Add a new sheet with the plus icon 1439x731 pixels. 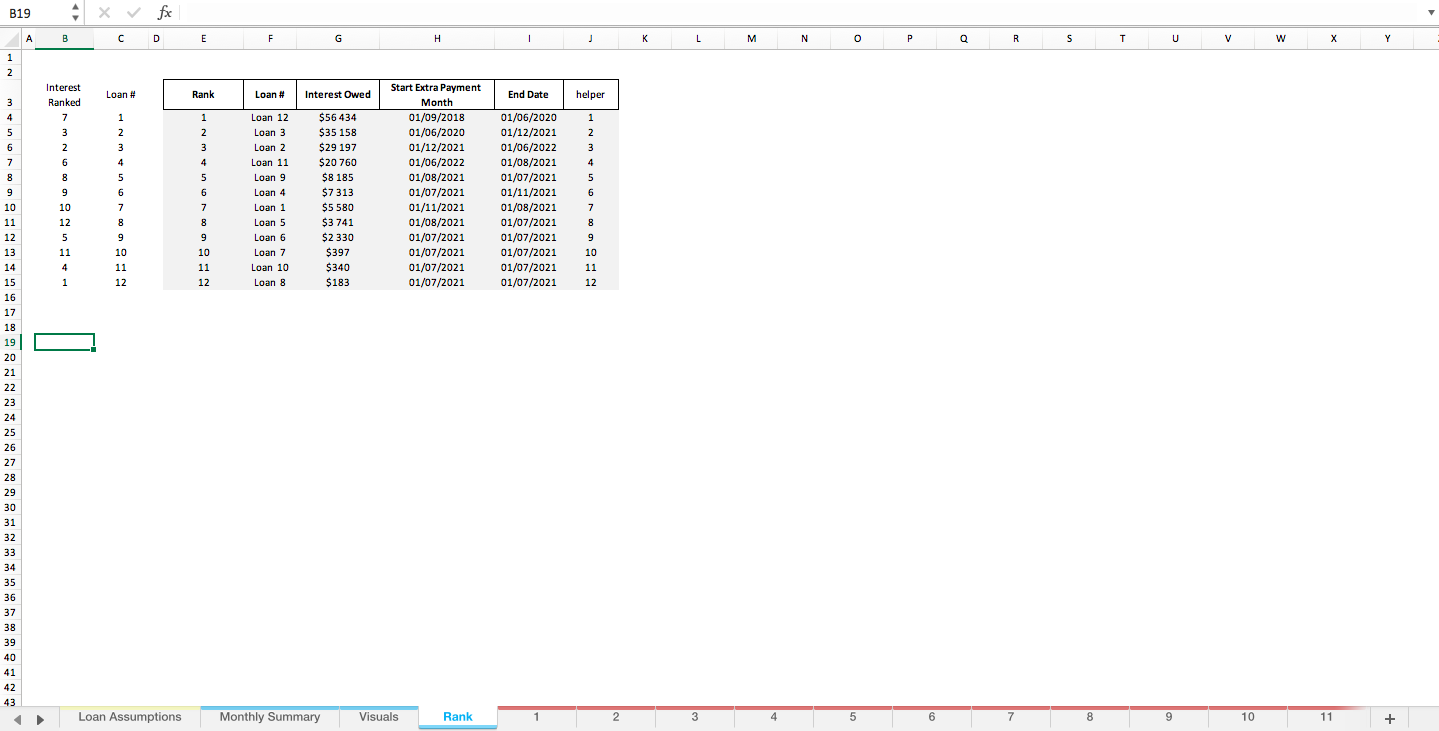click(x=1390, y=717)
